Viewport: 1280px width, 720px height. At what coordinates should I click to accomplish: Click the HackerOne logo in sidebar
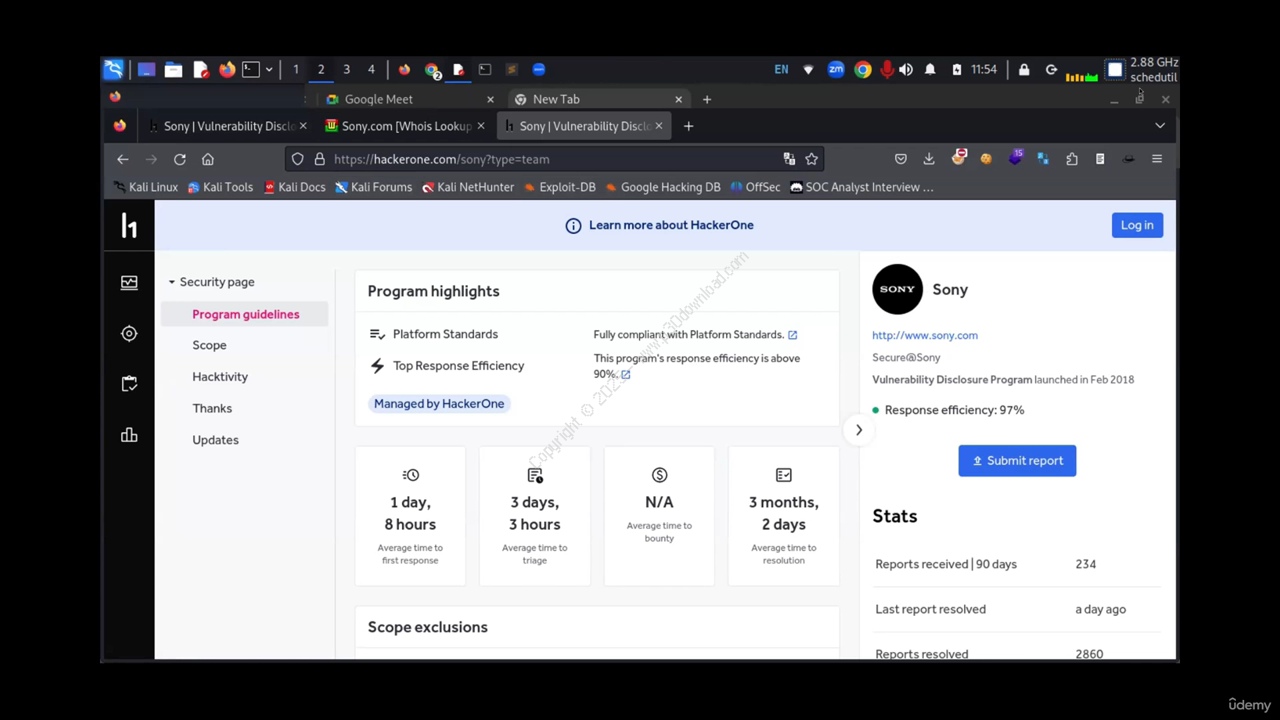click(x=129, y=226)
